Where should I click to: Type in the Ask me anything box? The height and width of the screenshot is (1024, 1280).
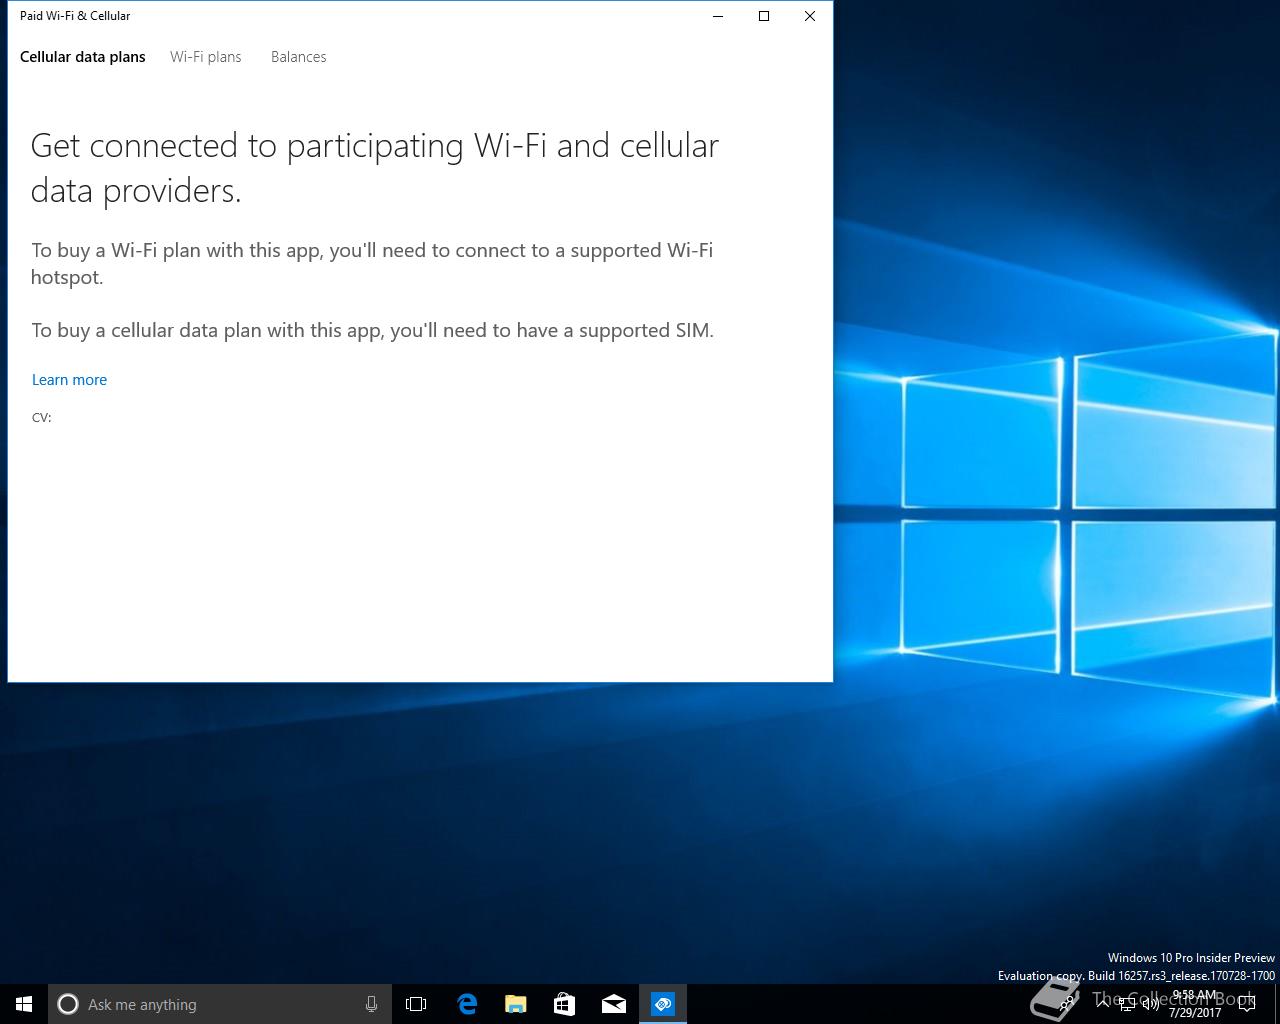220,1004
